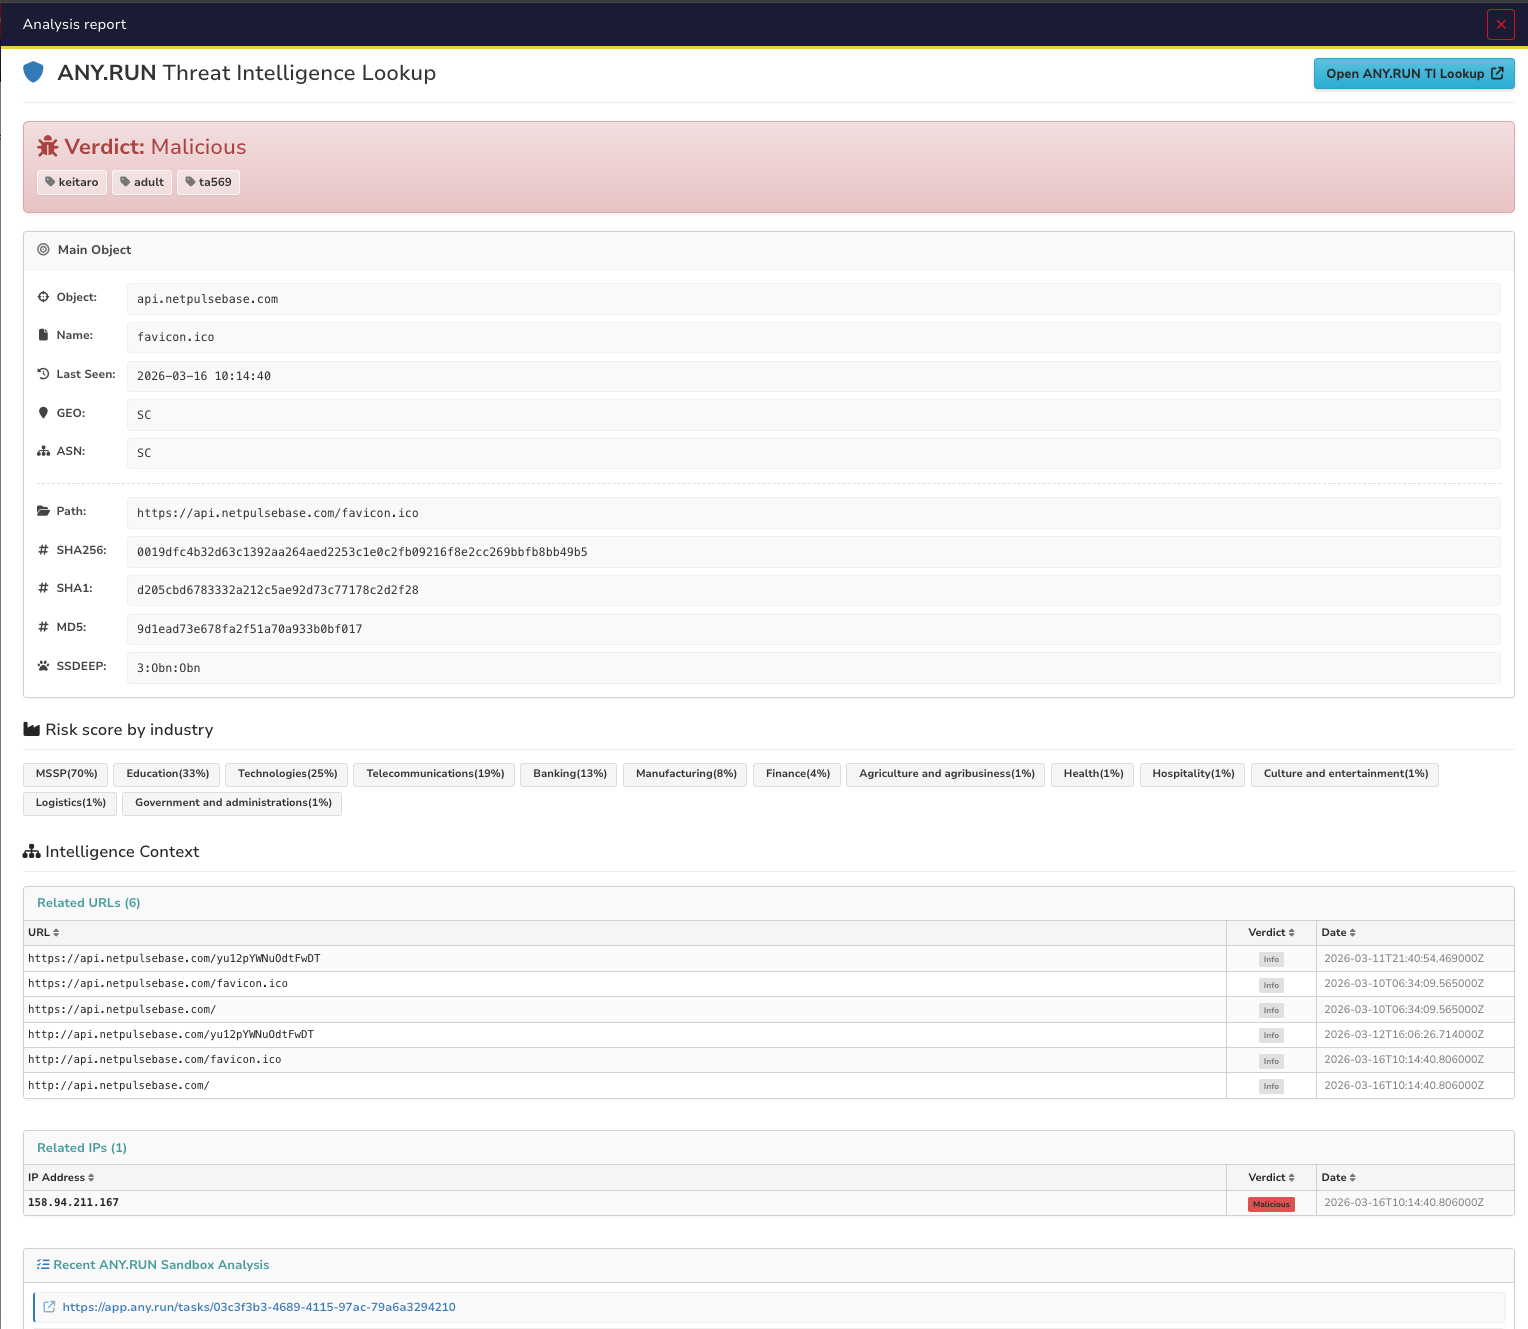Close the Analysis report dialog
Image resolution: width=1528 pixels, height=1329 pixels.
pyautogui.click(x=1500, y=24)
